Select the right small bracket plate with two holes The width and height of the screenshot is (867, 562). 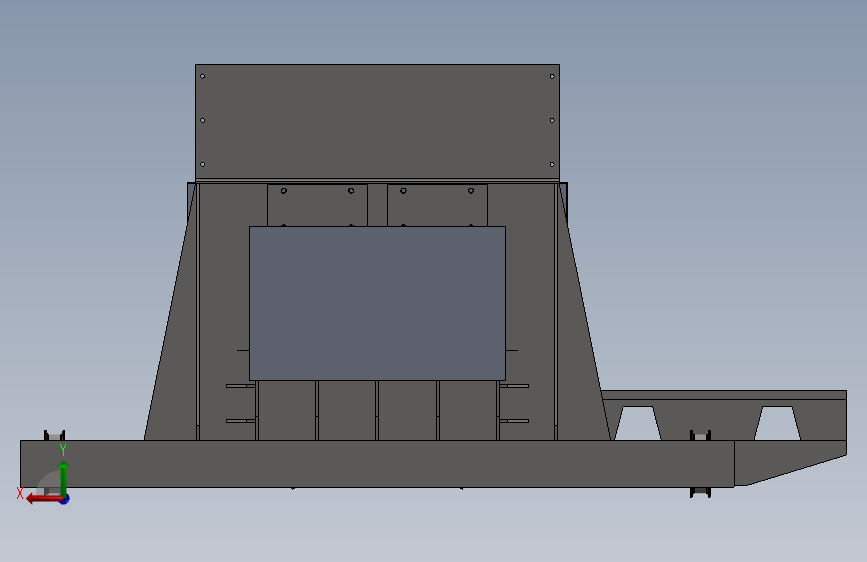tap(437, 205)
